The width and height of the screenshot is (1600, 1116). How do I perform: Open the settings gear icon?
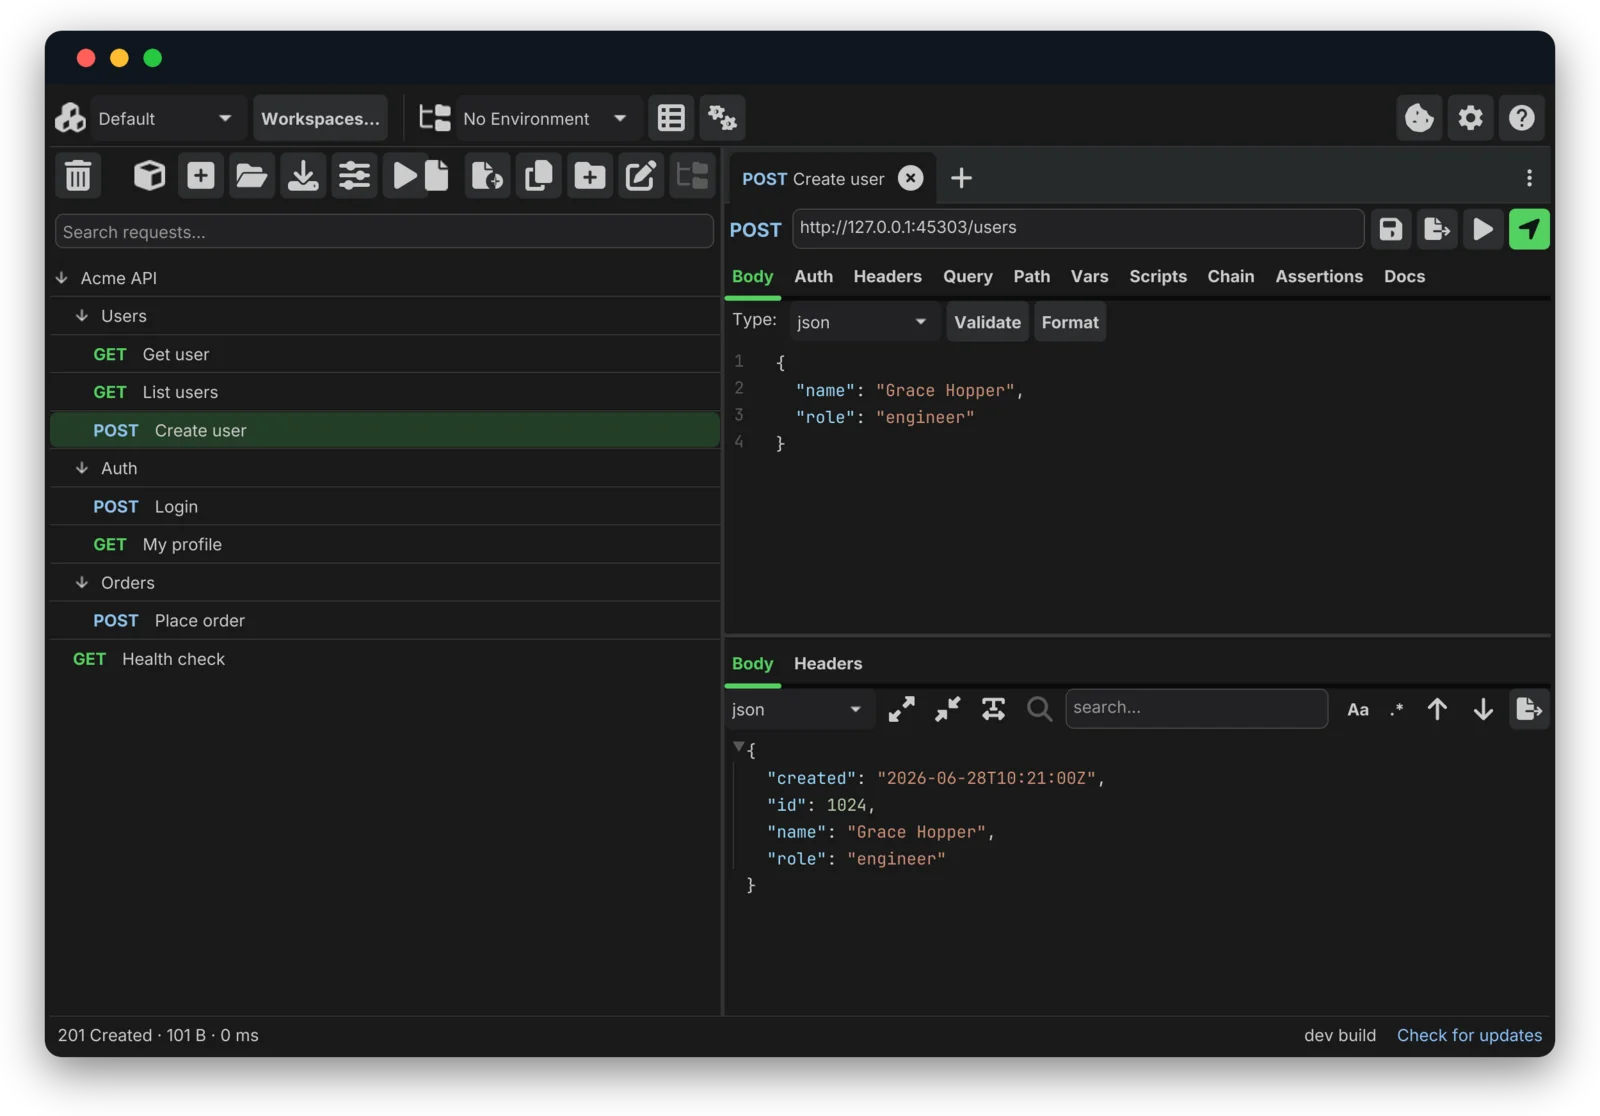click(x=1470, y=118)
